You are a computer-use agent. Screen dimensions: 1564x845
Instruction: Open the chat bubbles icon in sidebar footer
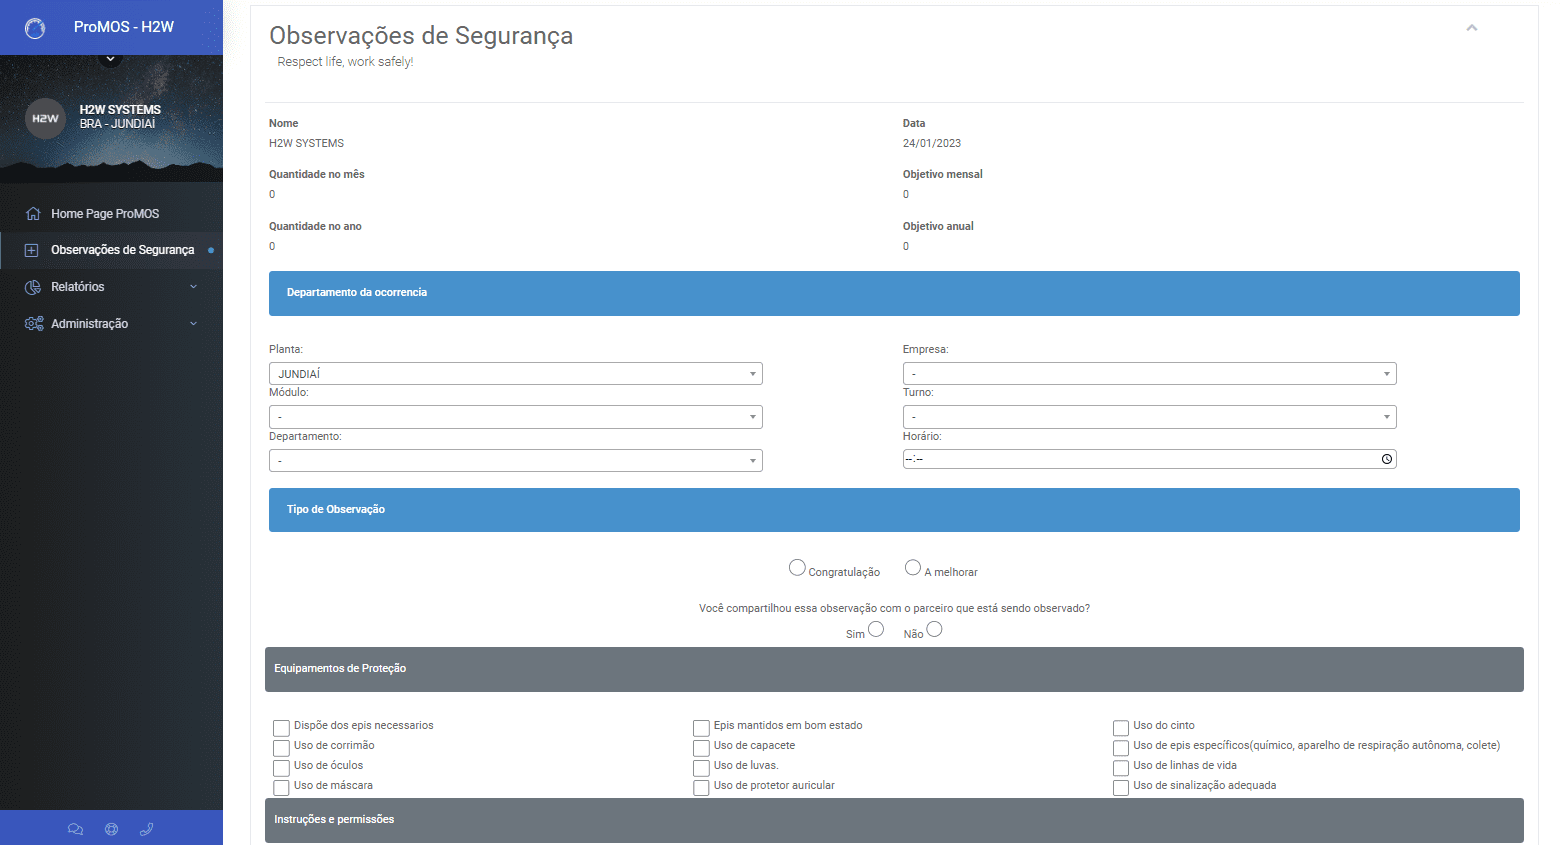[x=75, y=829]
